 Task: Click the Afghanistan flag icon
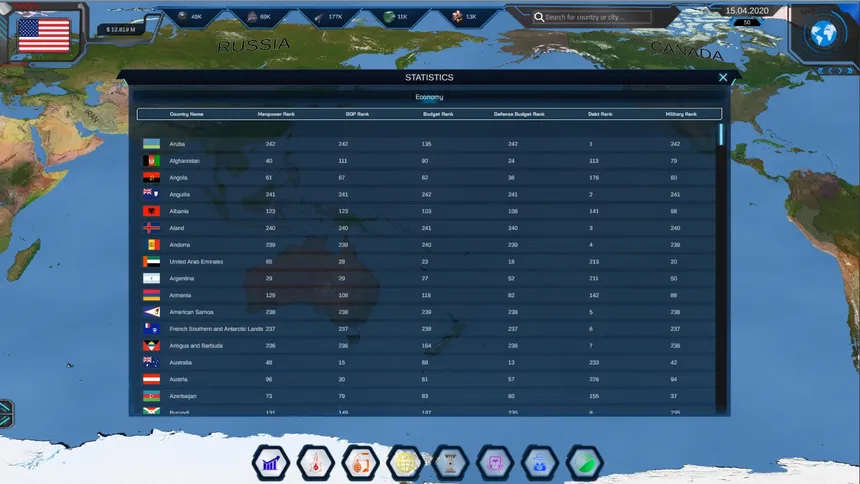point(151,161)
